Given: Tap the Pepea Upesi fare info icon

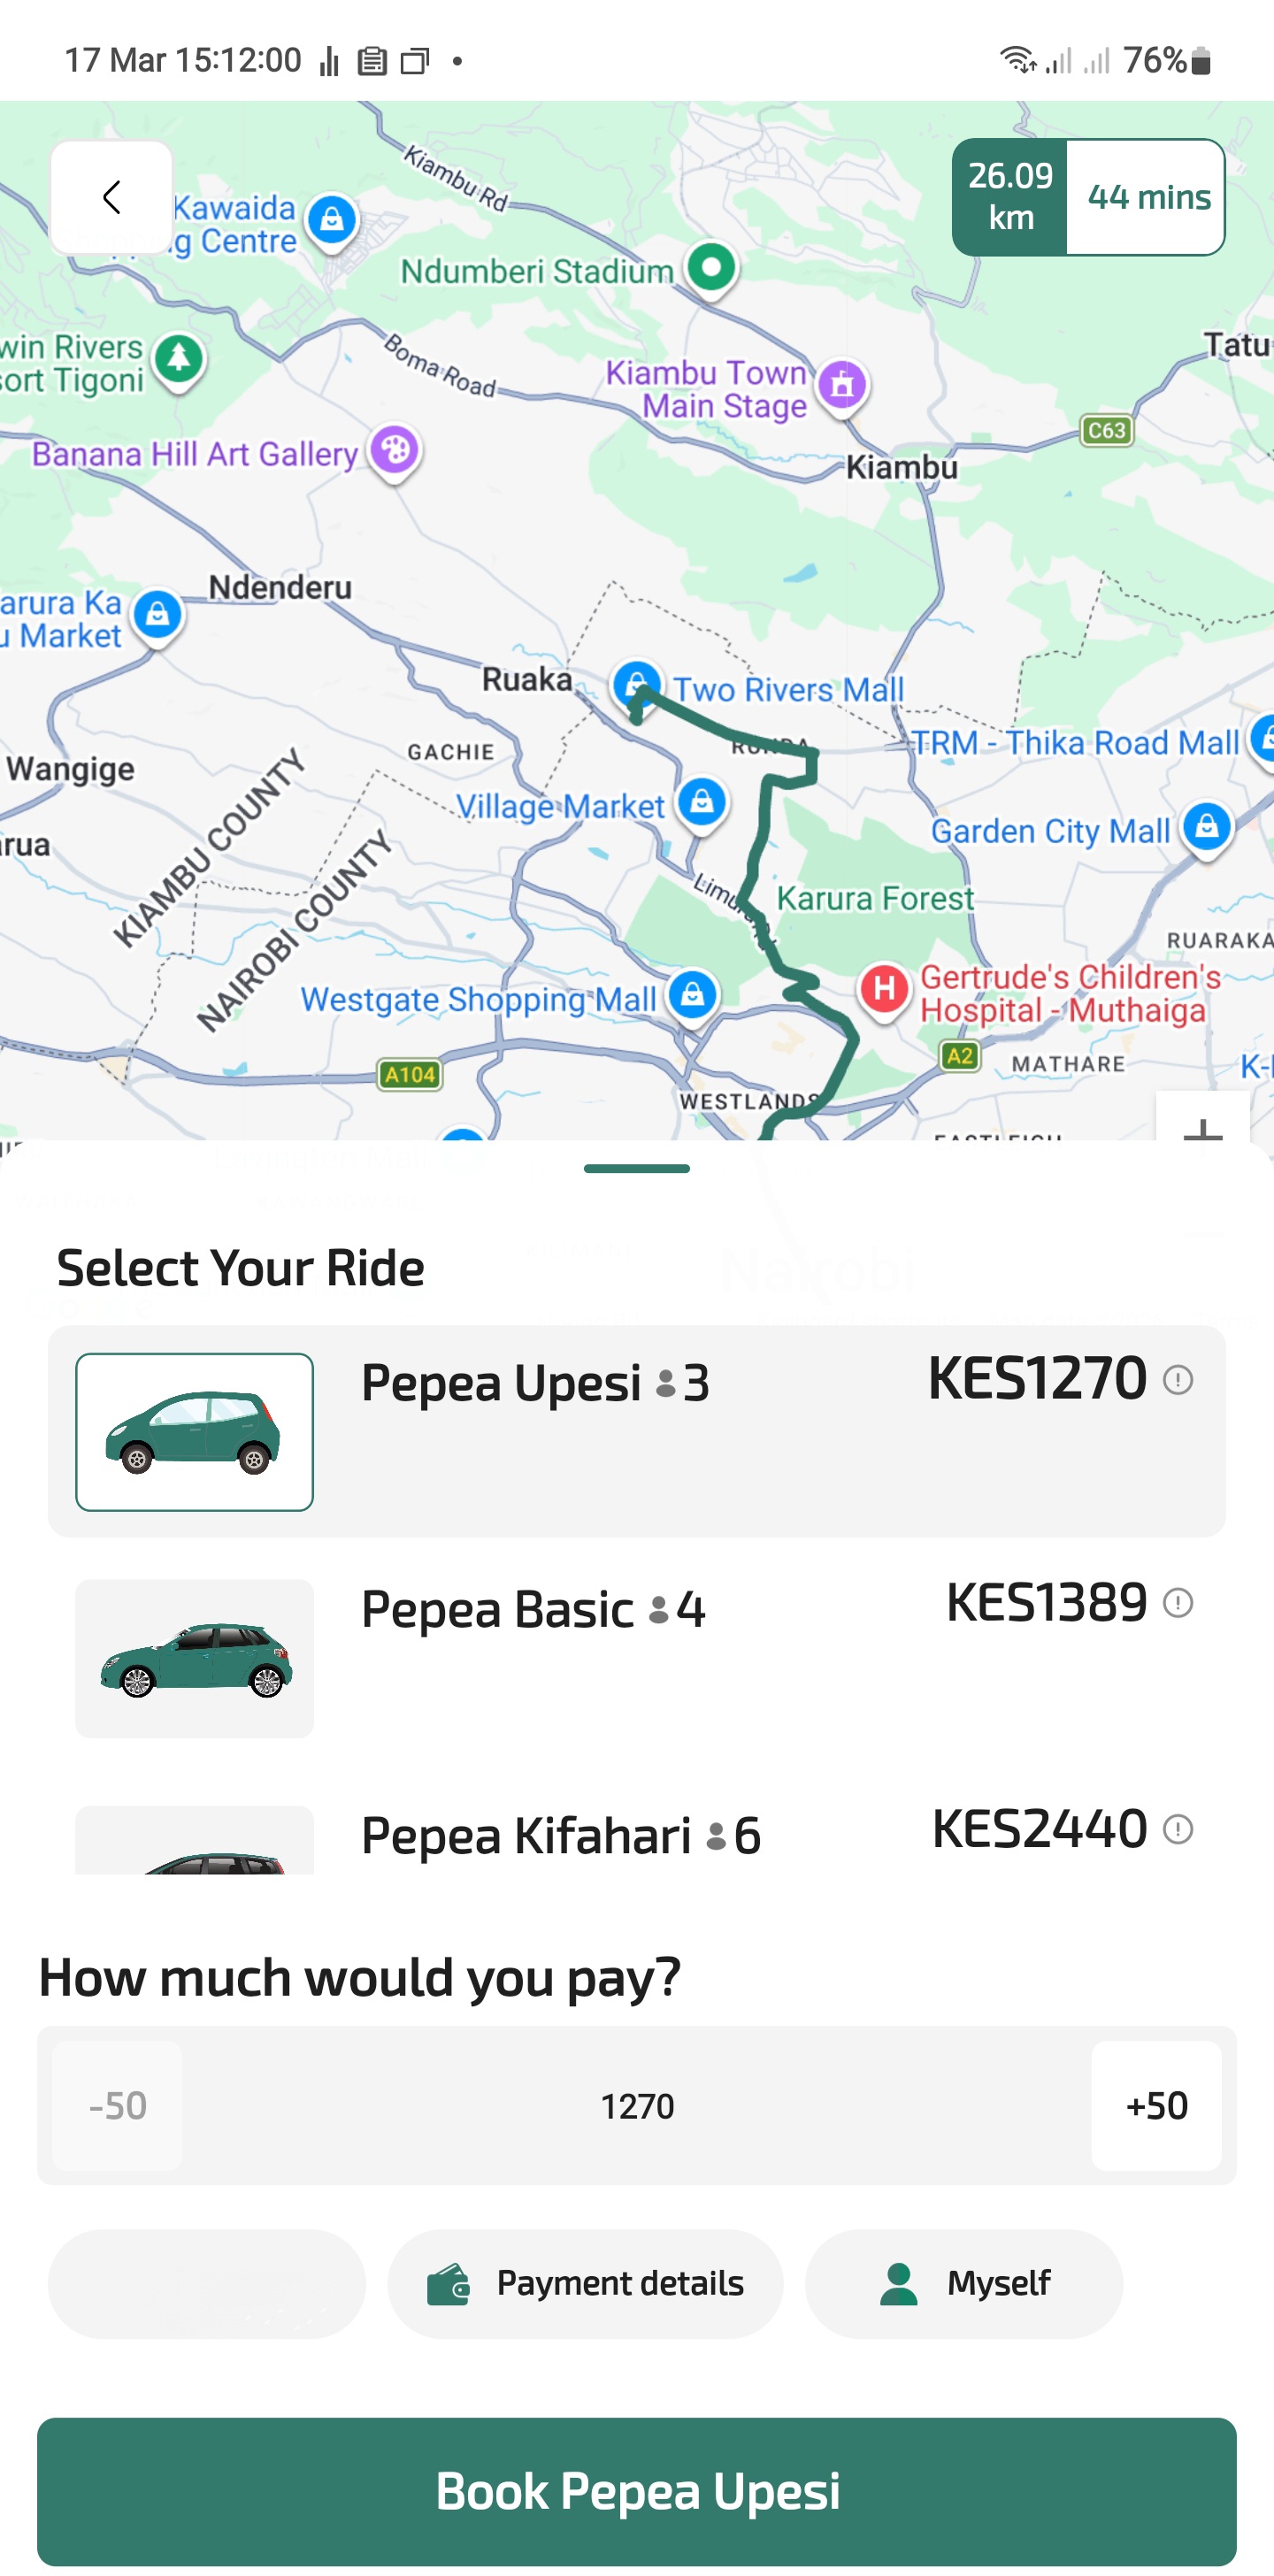Looking at the screenshot, I should click(x=1177, y=1380).
